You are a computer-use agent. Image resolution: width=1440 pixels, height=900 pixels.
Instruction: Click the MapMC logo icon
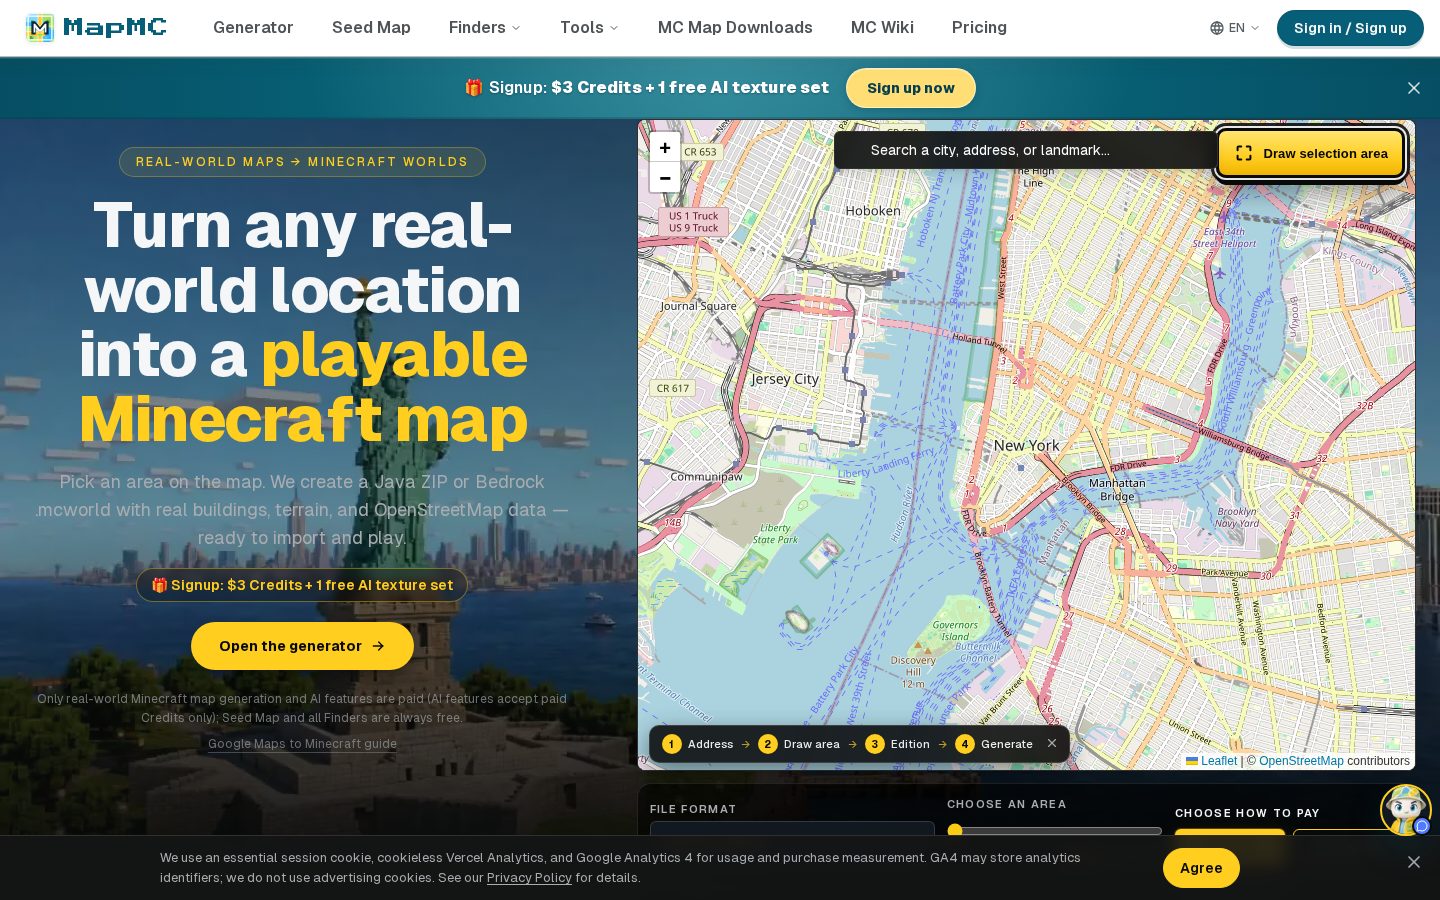point(40,28)
